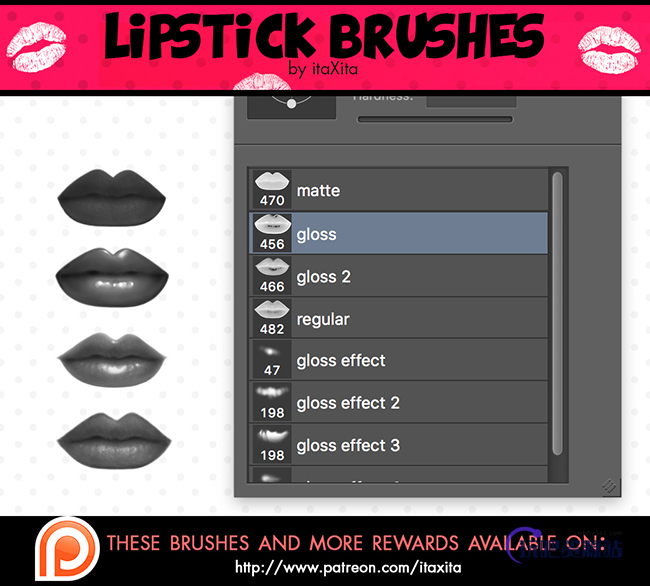The height and width of the screenshot is (586, 650).
Task: Pick the gloss effect 3 brush
Action: click(398, 445)
